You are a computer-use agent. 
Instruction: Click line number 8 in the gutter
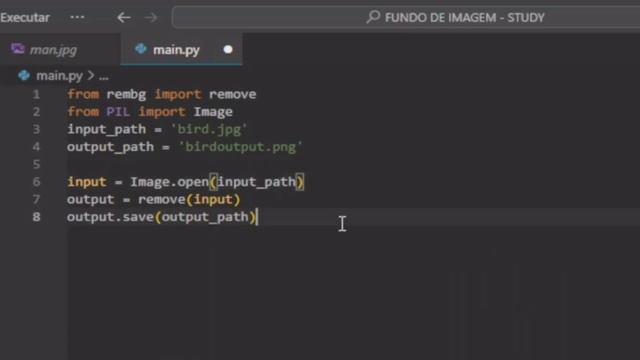click(x=36, y=217)
